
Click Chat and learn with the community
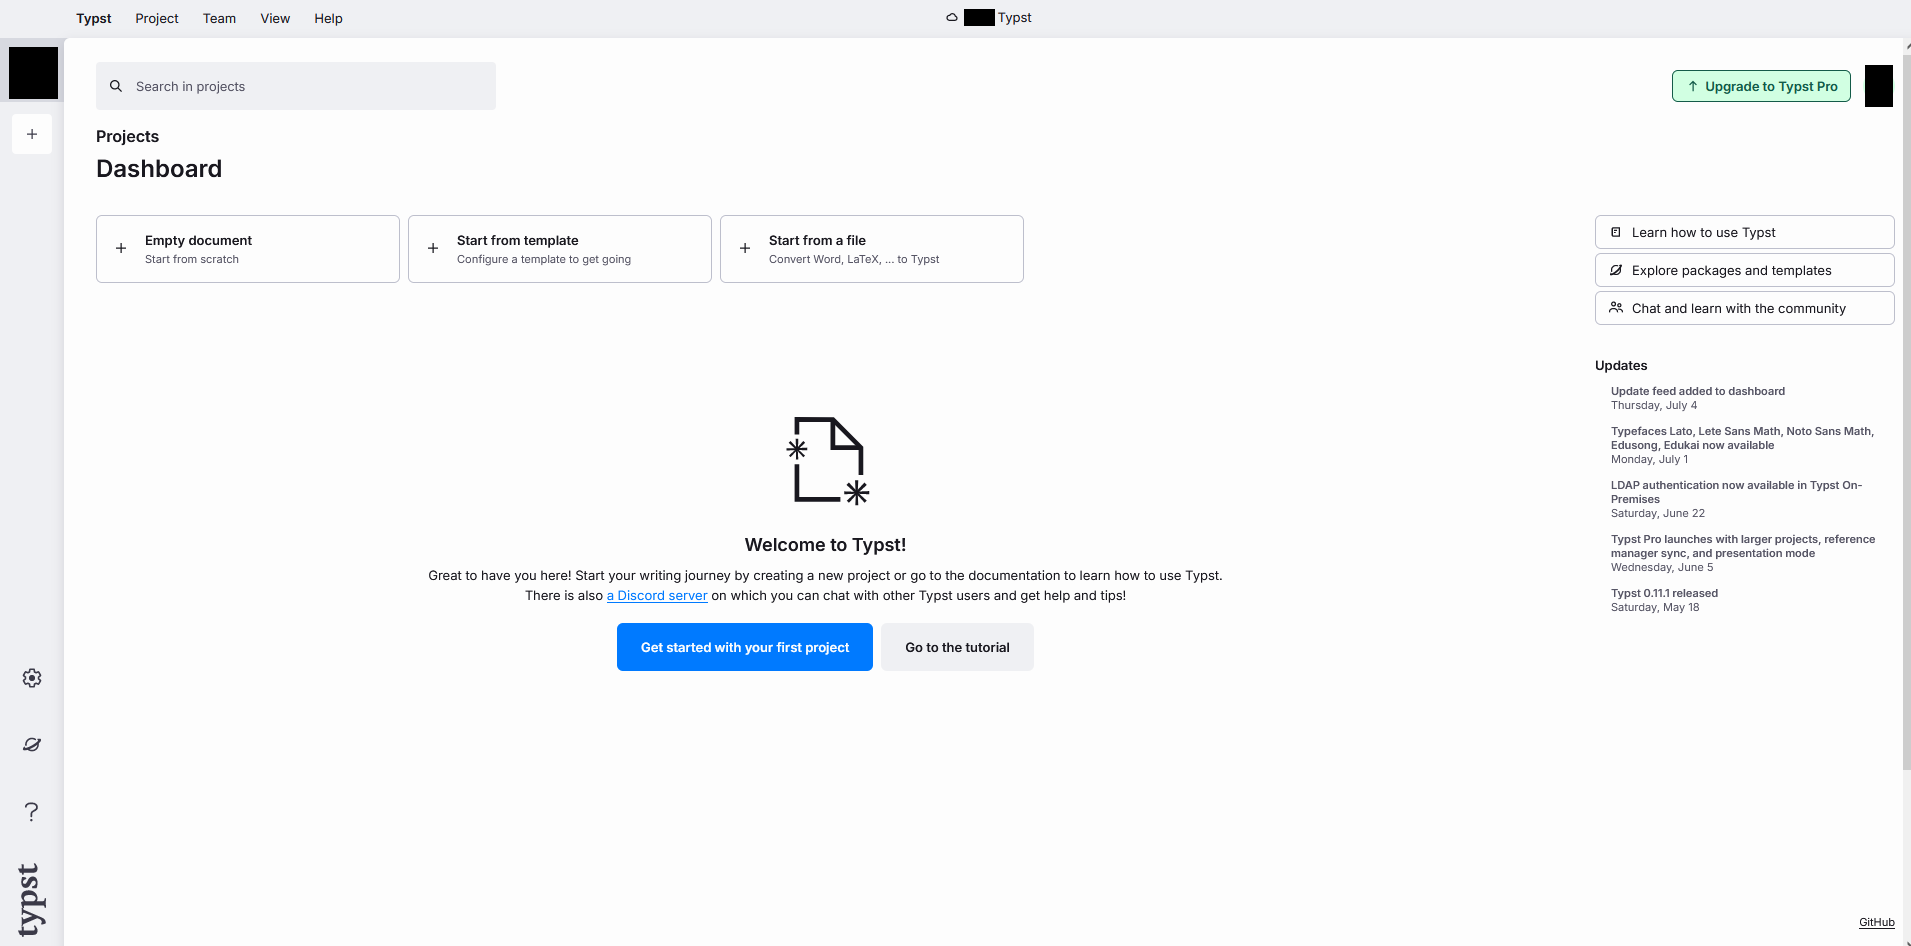(x=1745, y=308)
